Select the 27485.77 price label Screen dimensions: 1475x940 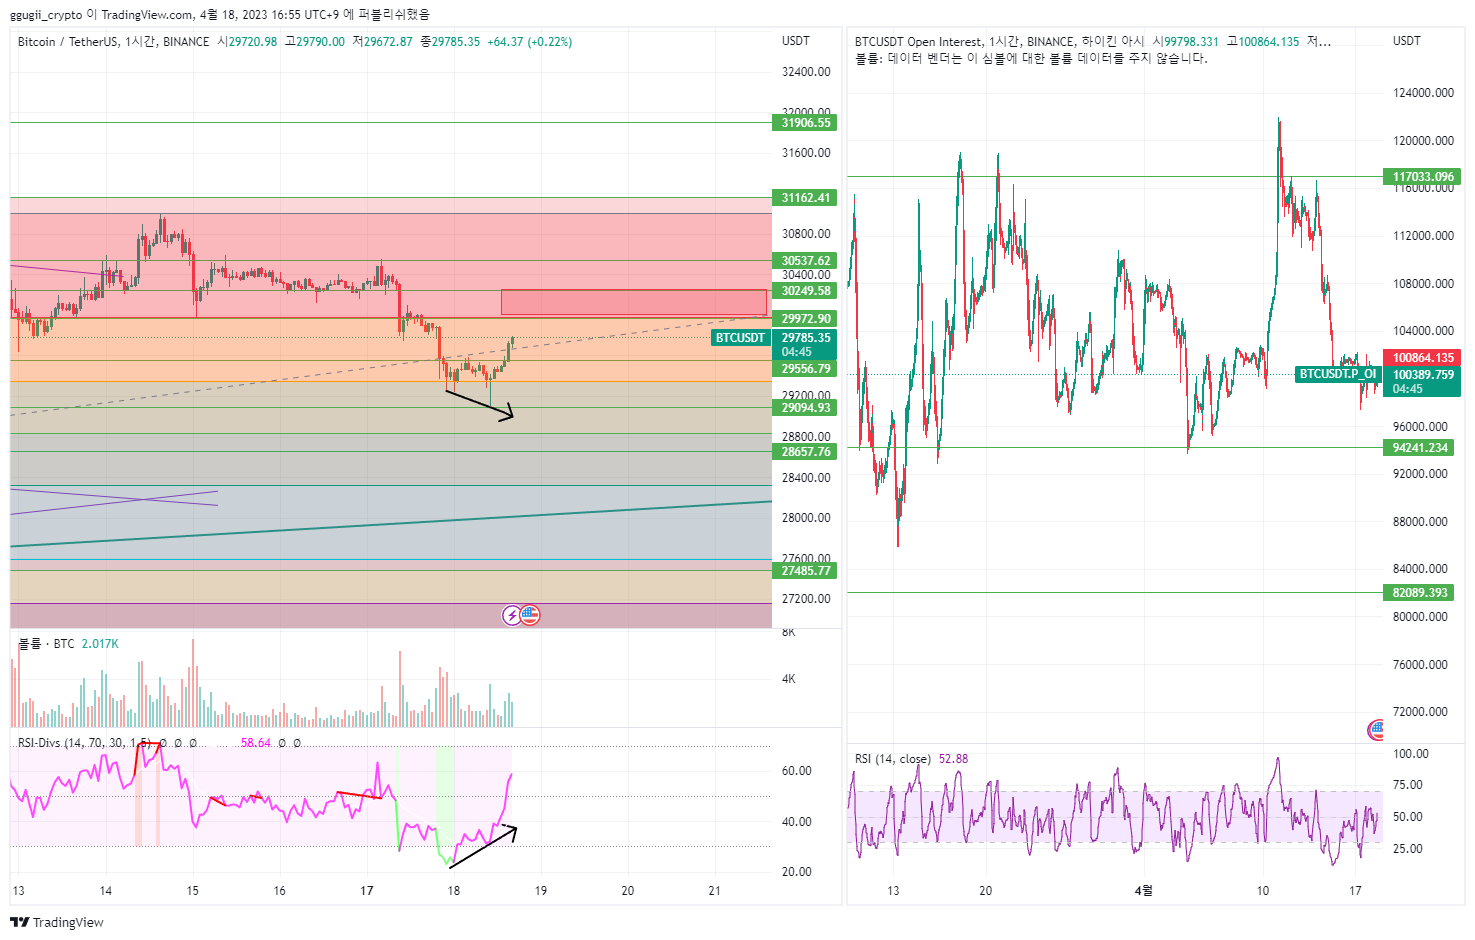pyautogui.click(x=806, y=571)
